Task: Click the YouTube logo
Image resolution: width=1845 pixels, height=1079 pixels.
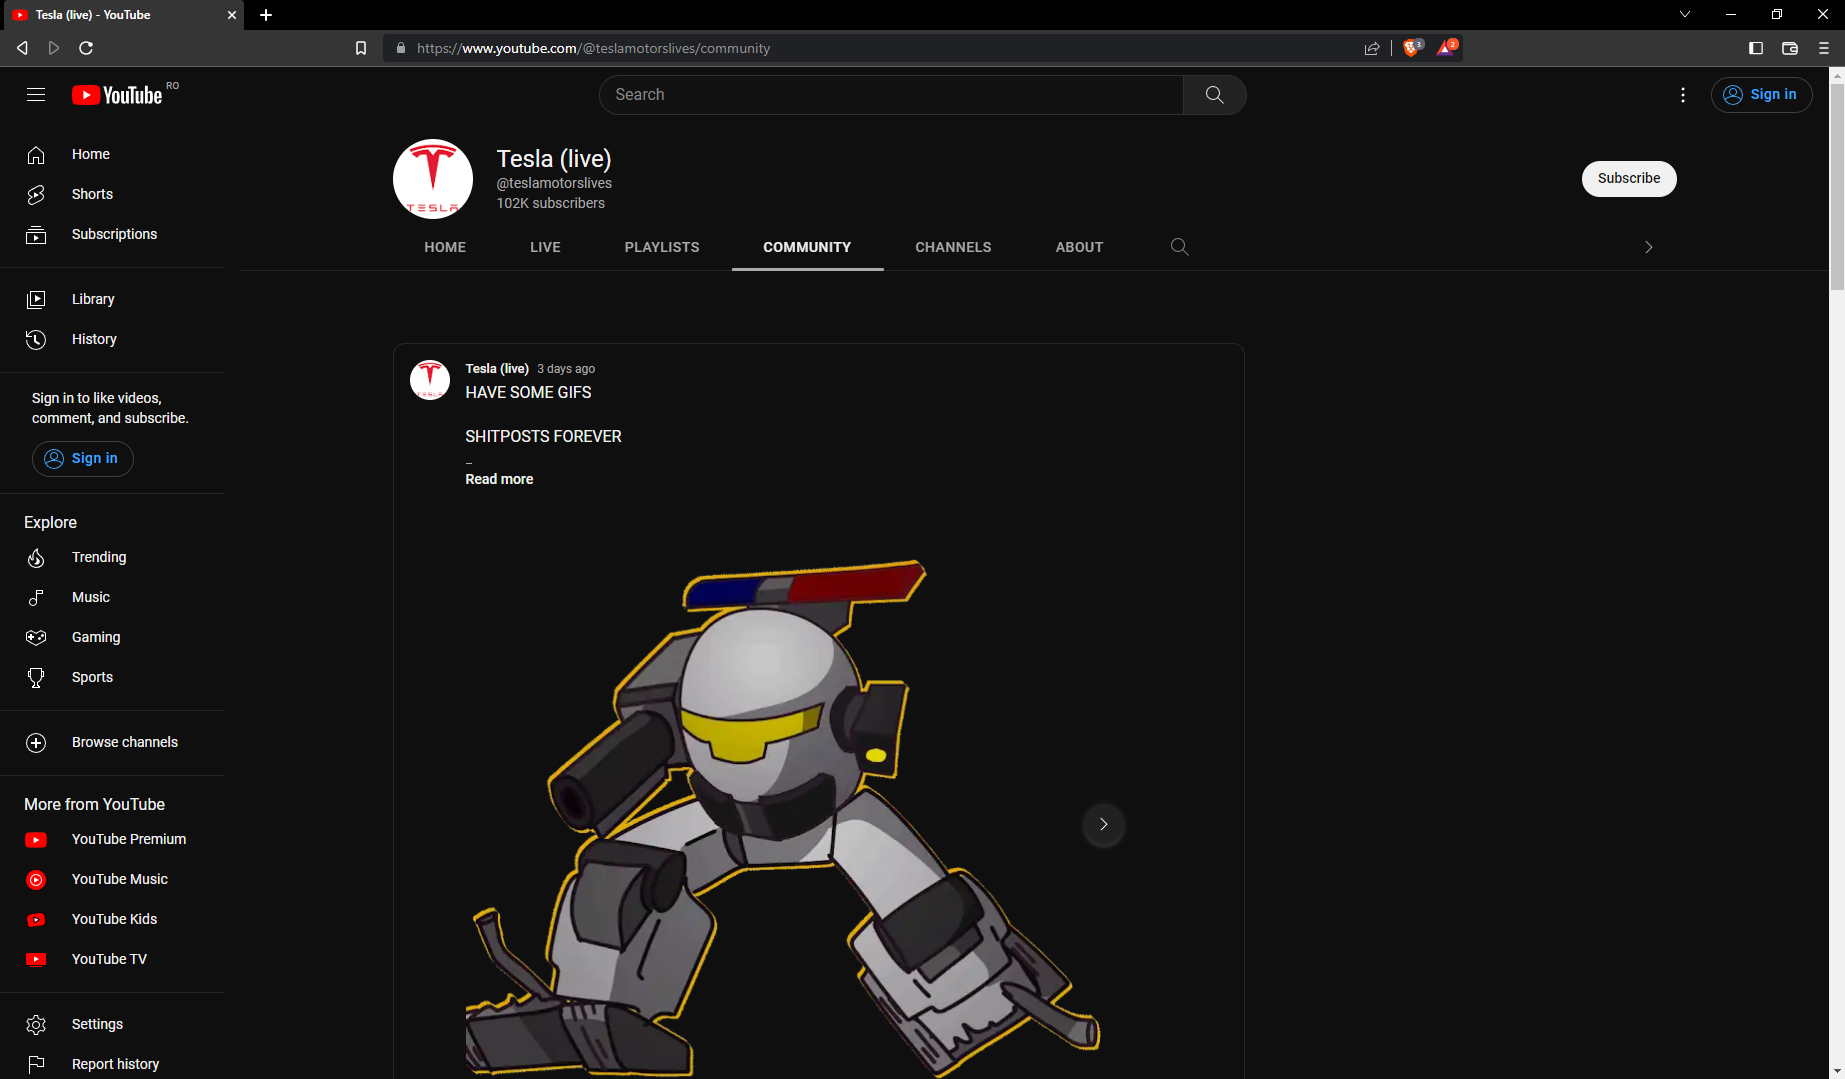Action: 117,95
